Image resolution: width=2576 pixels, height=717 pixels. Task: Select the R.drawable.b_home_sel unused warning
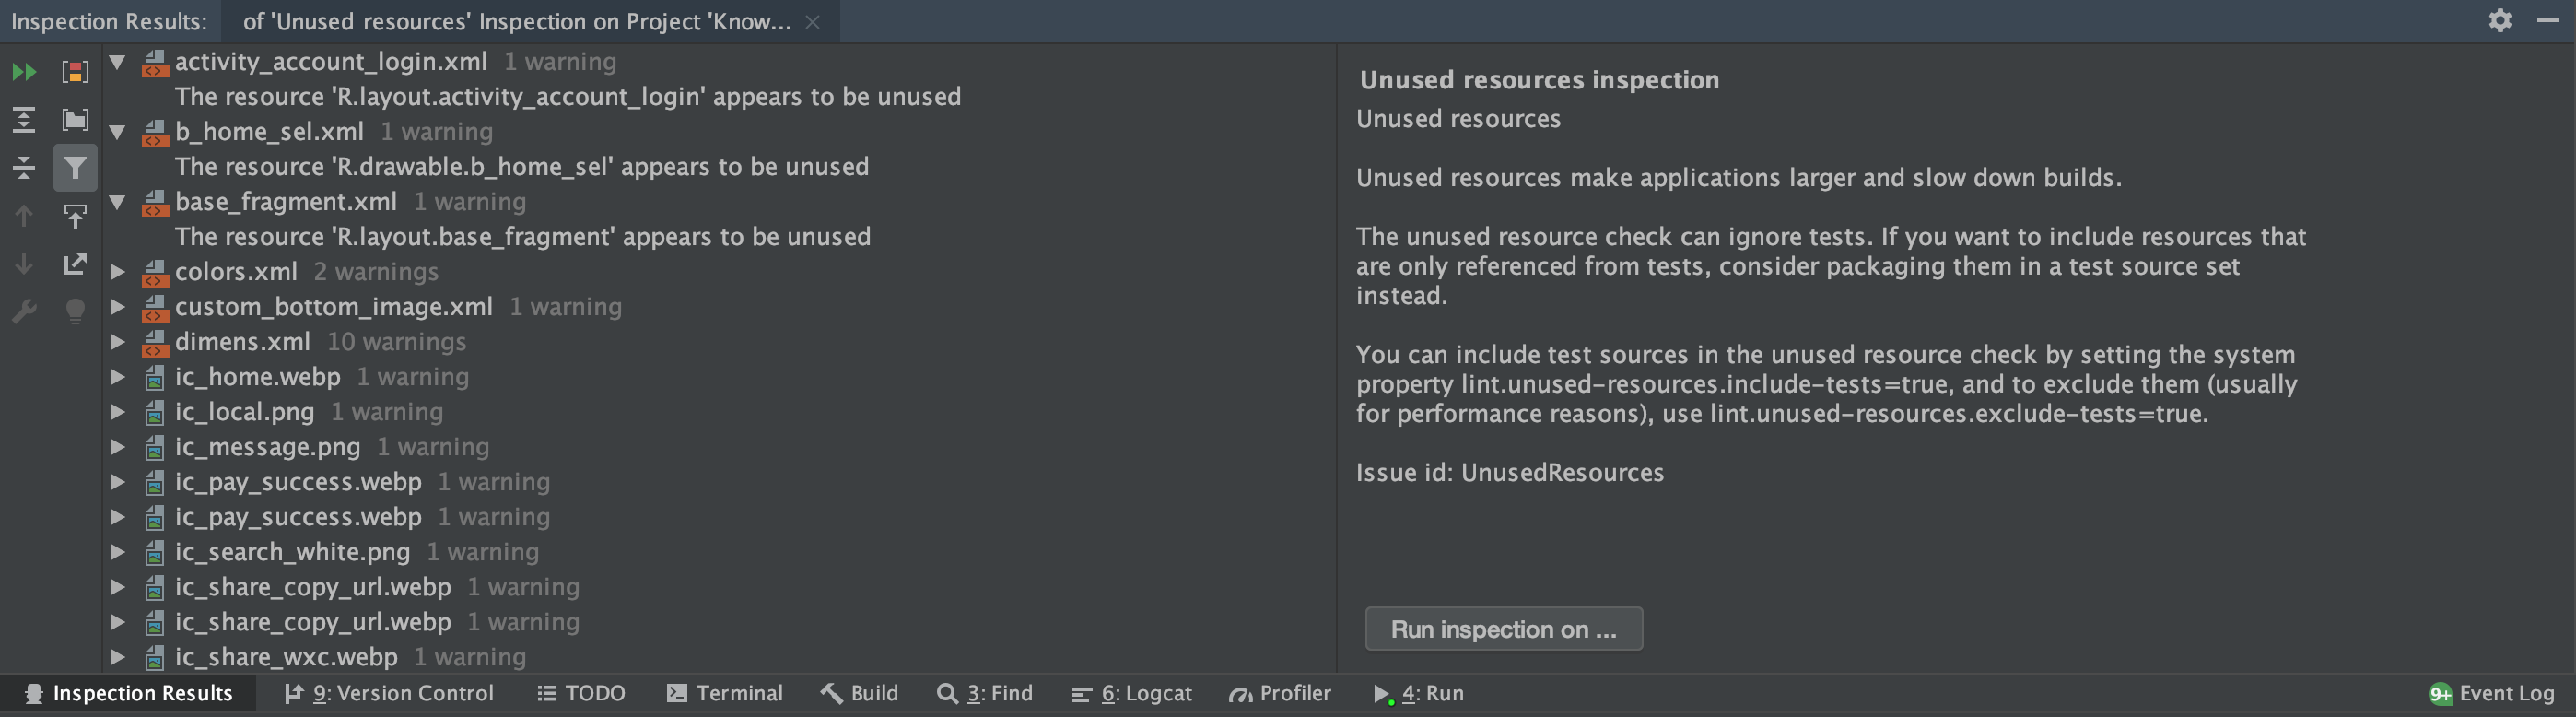[521, 167]
